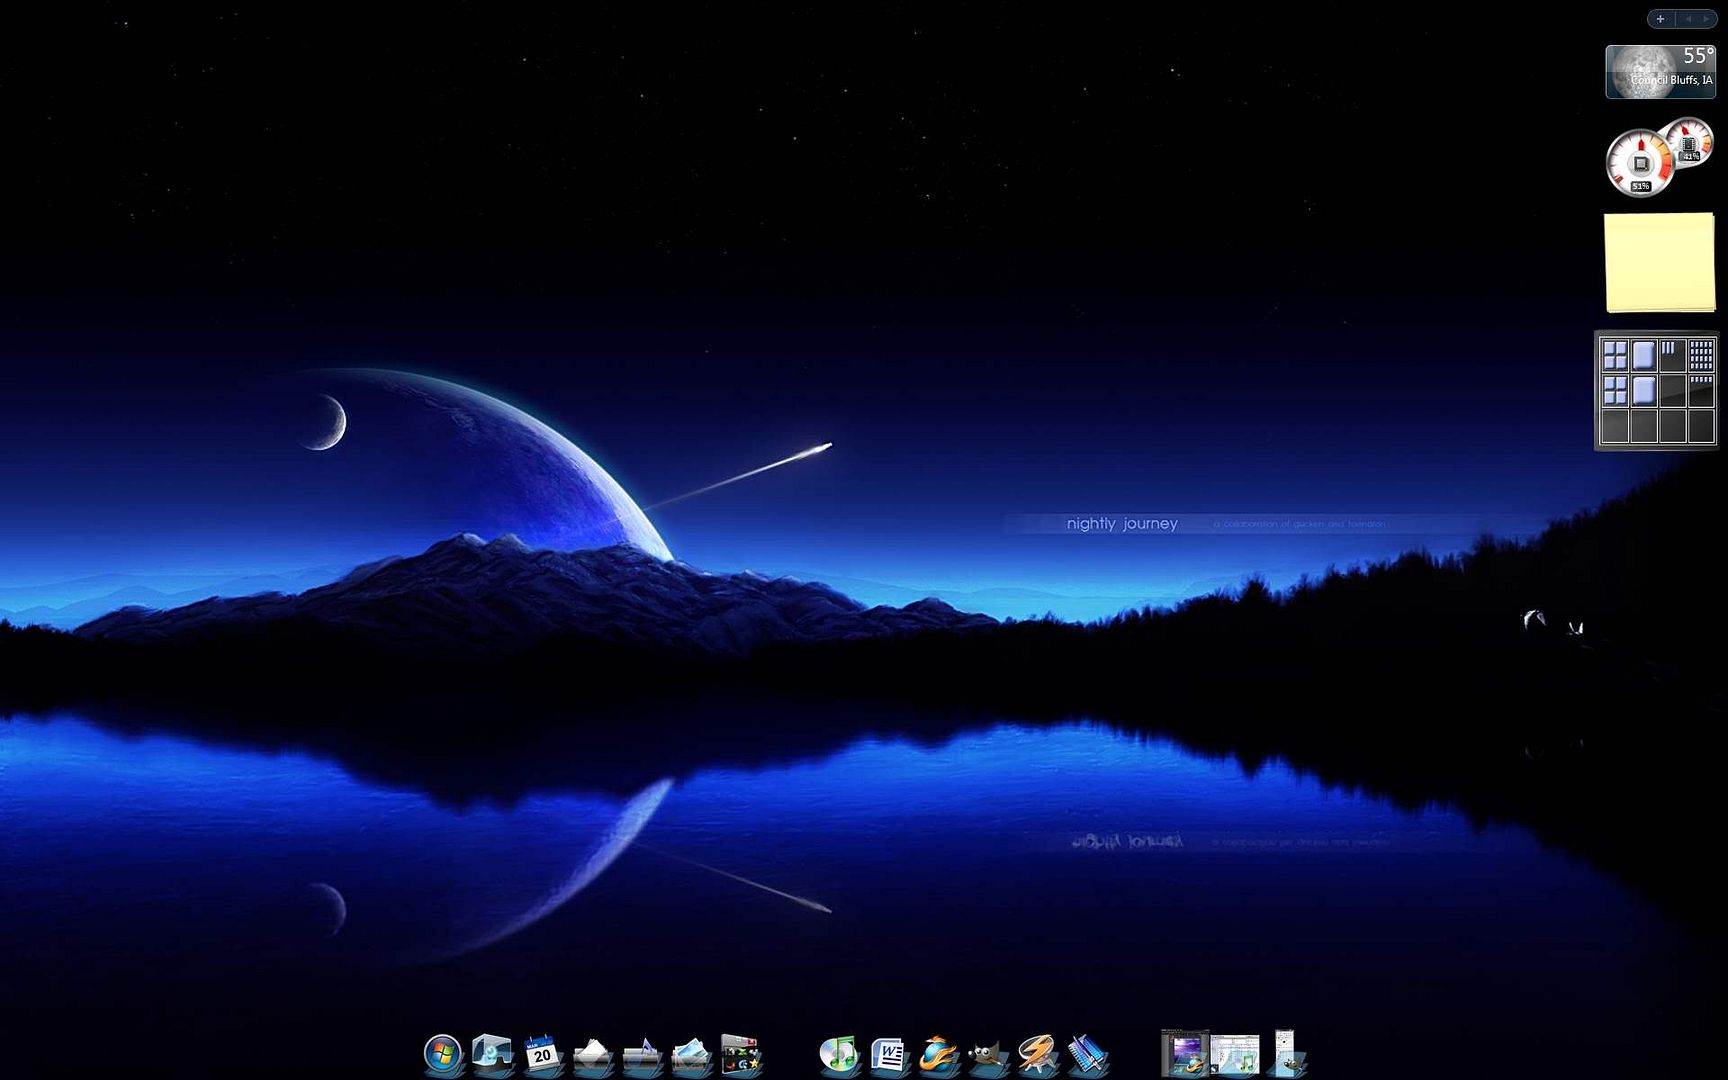The image size is (1728, 1080).
Task: Open the Council Bluffs weather gadget
Action: click(1660, 72)
